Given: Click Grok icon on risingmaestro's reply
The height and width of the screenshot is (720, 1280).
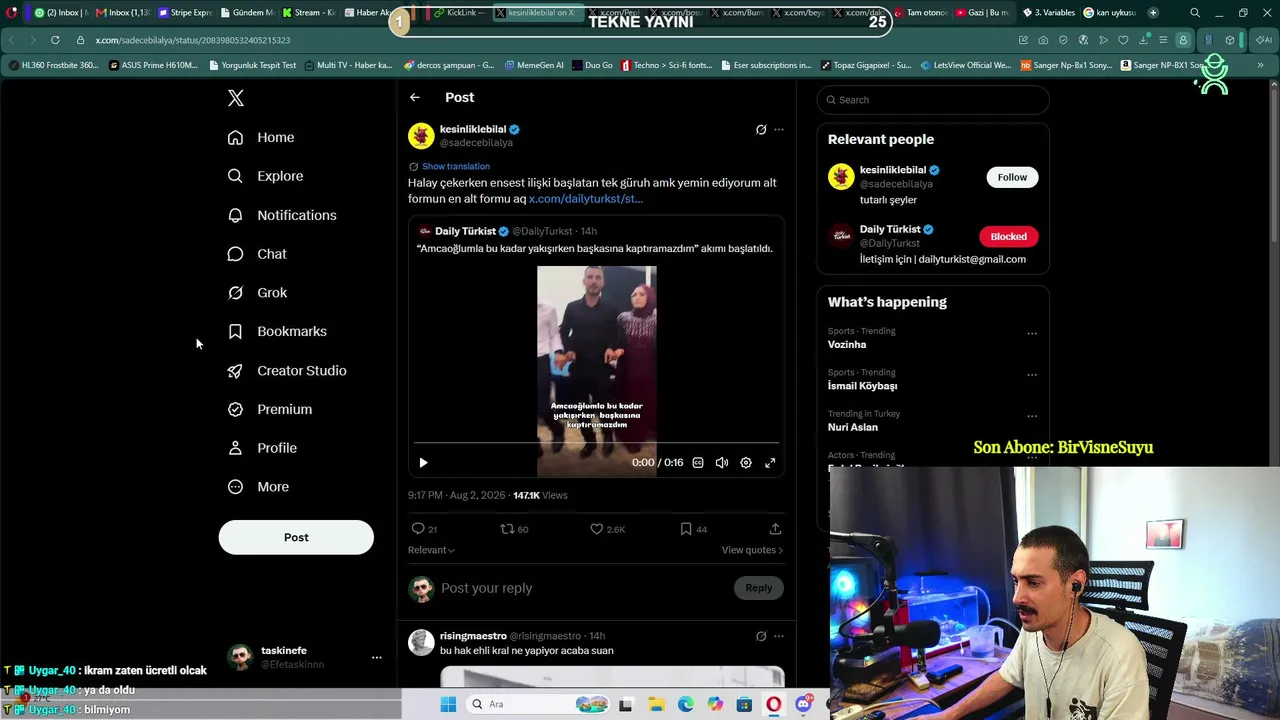Looking at the screenshot, I should 761,636.
